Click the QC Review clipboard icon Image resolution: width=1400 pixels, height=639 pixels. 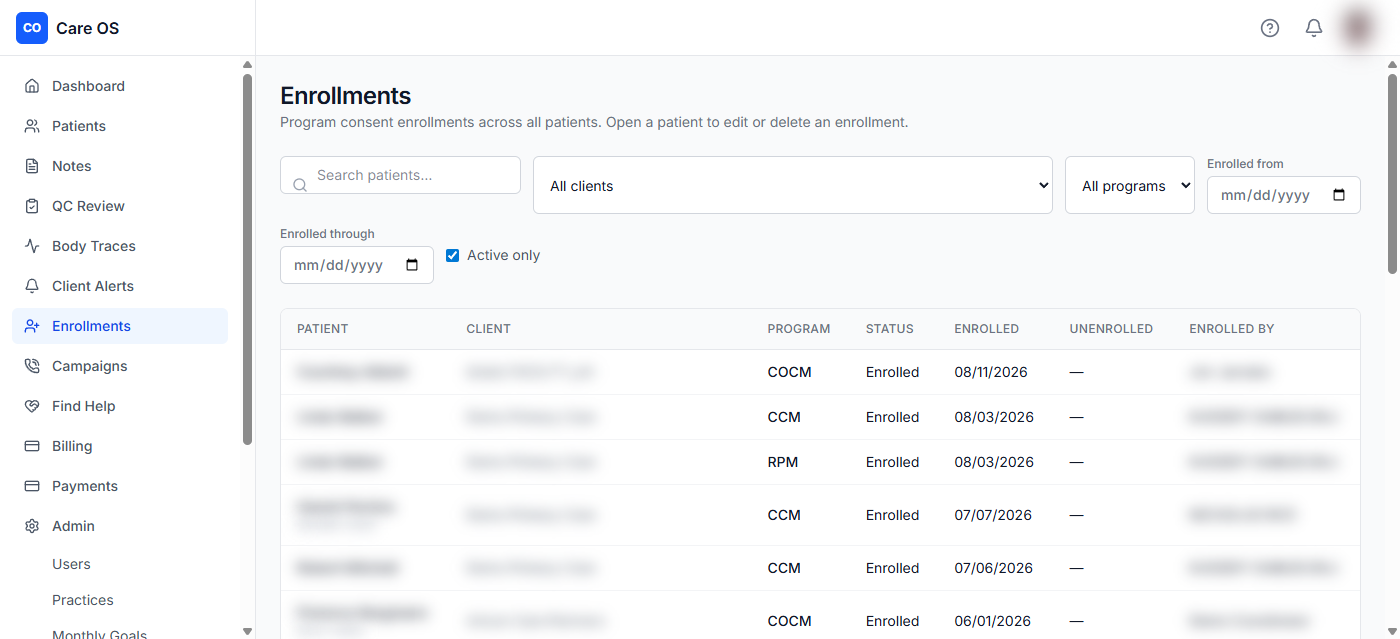(x=32, y=206)
